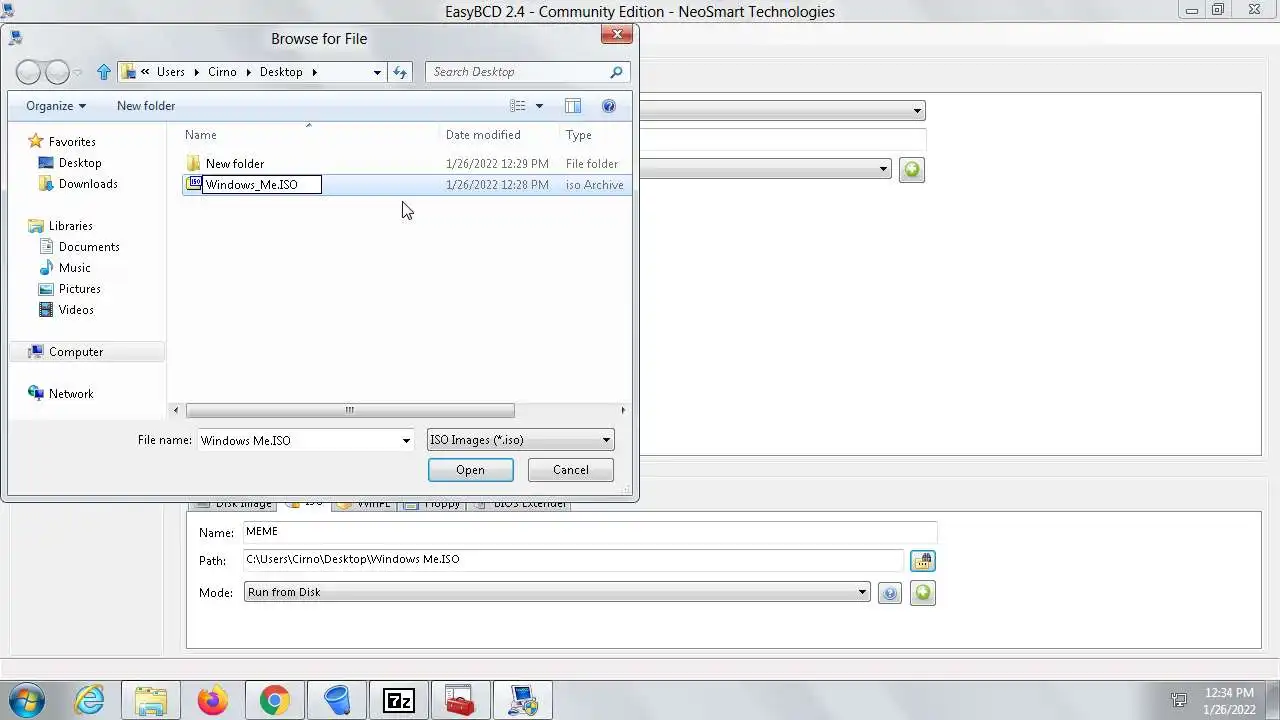The image size is (1280, 720).
Task: Select Desktop under Favorites
Action: [x=79, y=163]
